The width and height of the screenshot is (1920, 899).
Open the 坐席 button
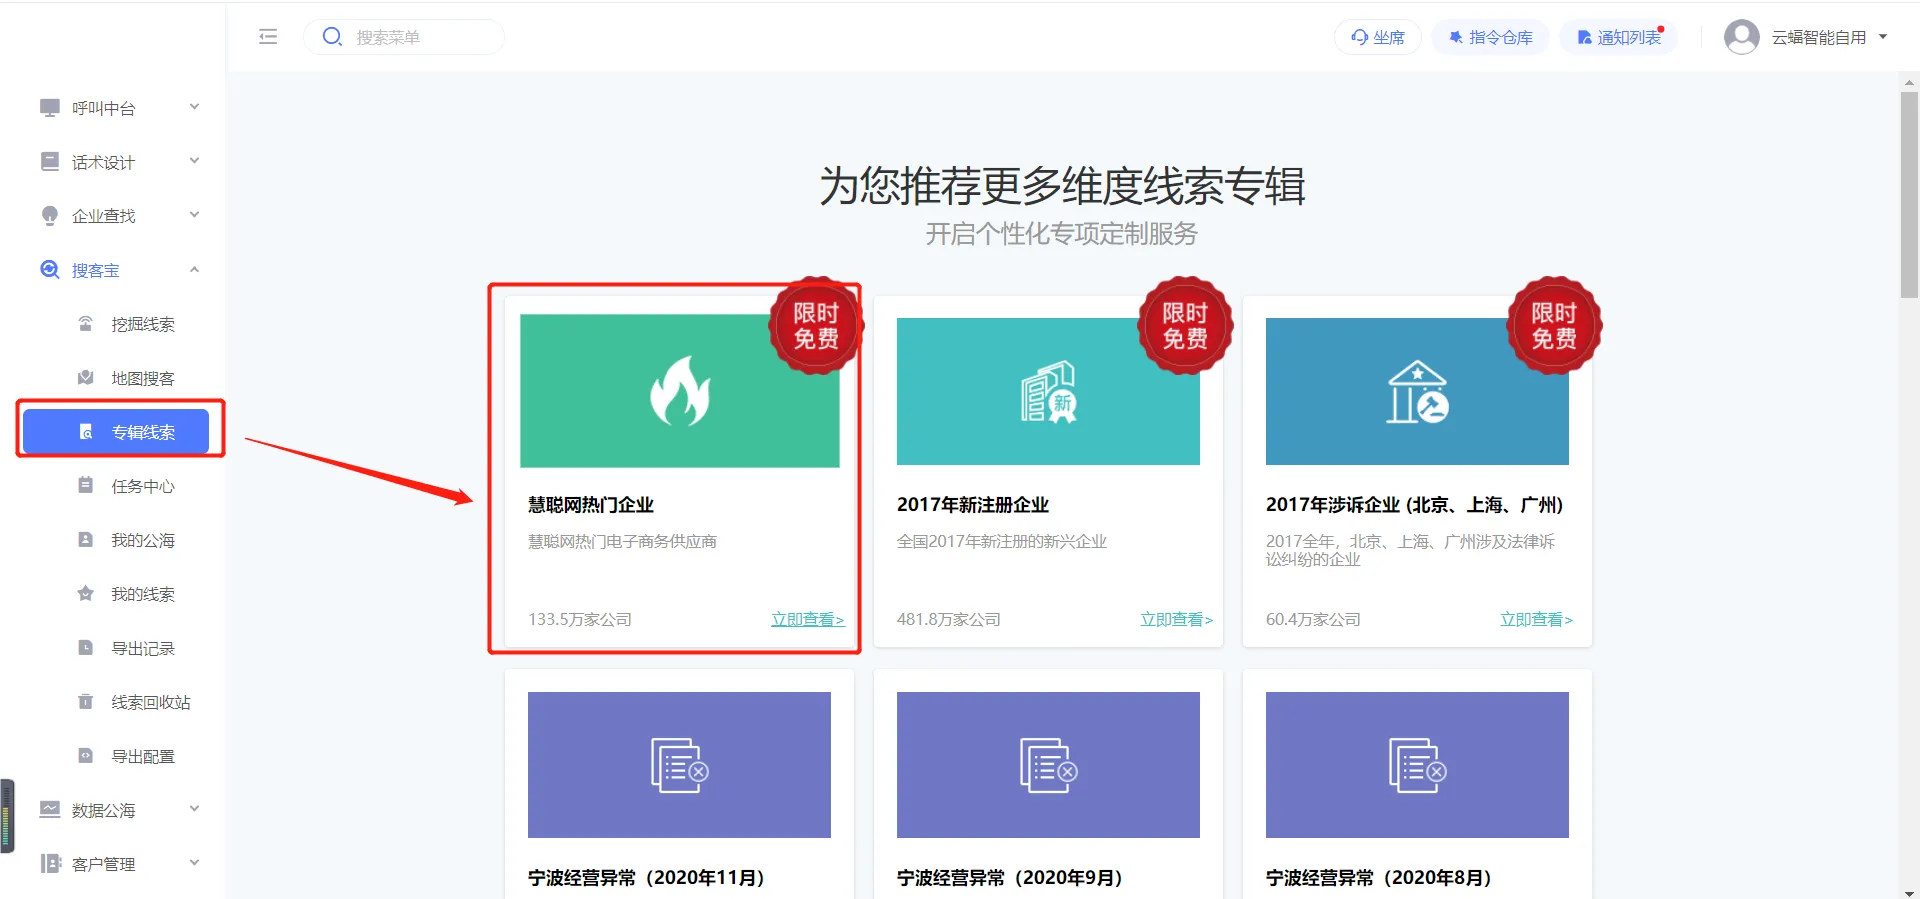(x=1378, y=37)
